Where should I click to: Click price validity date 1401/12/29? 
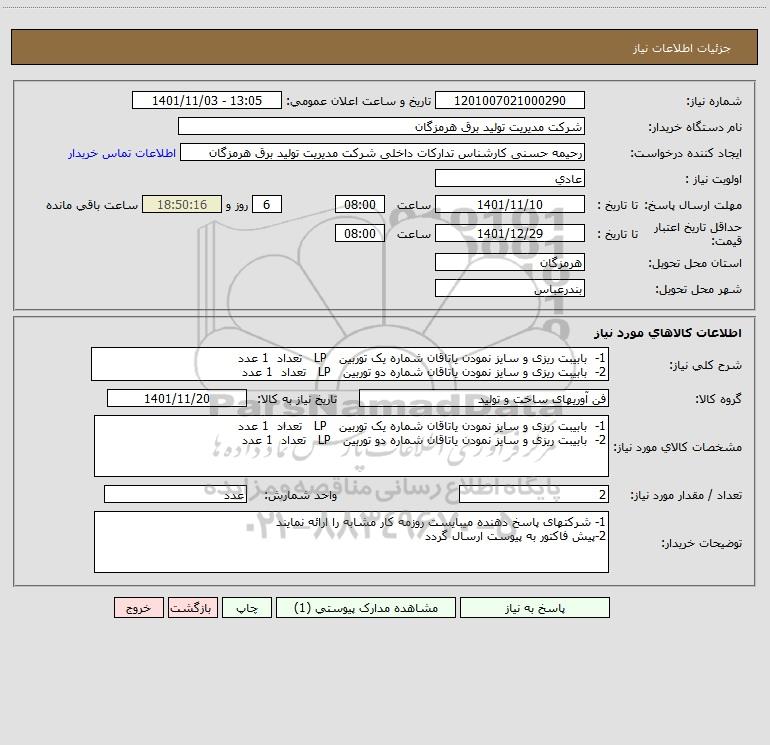(510, 233)
